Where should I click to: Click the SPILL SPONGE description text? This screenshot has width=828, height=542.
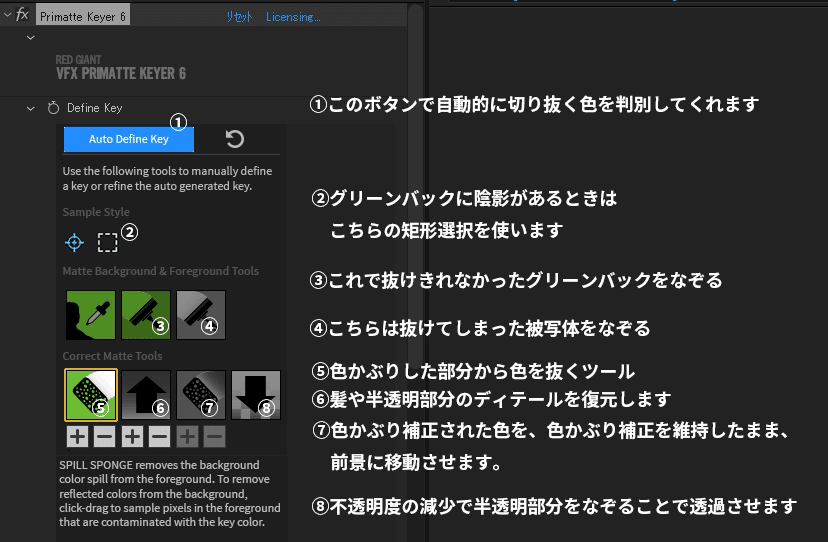[170, 493]
